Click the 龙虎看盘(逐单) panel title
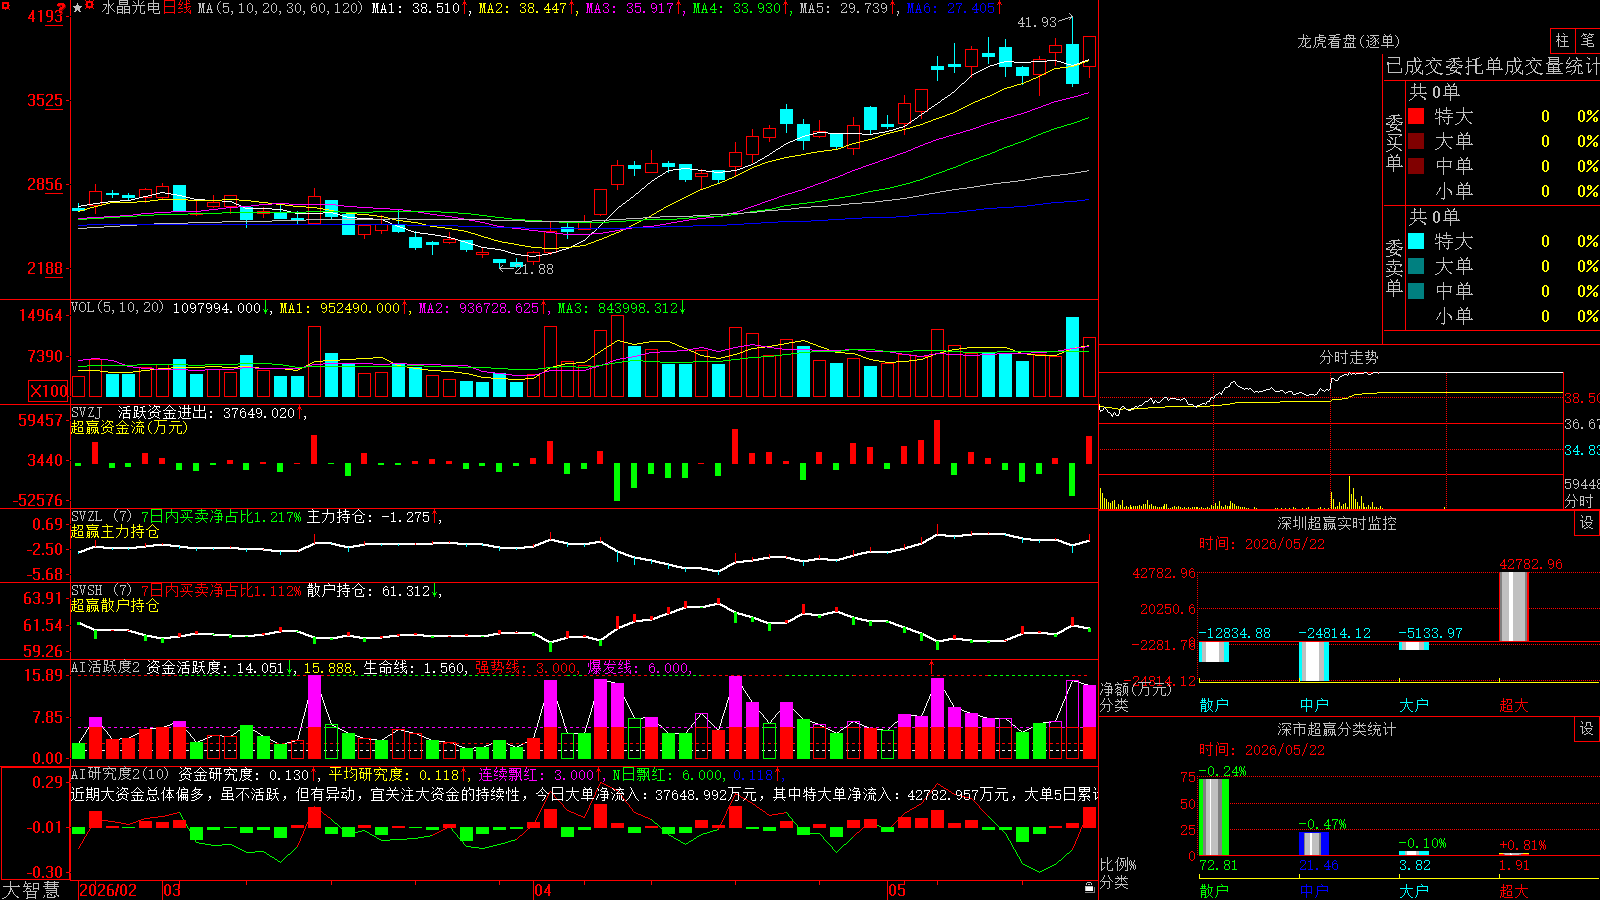 (x=1349, y=41)
